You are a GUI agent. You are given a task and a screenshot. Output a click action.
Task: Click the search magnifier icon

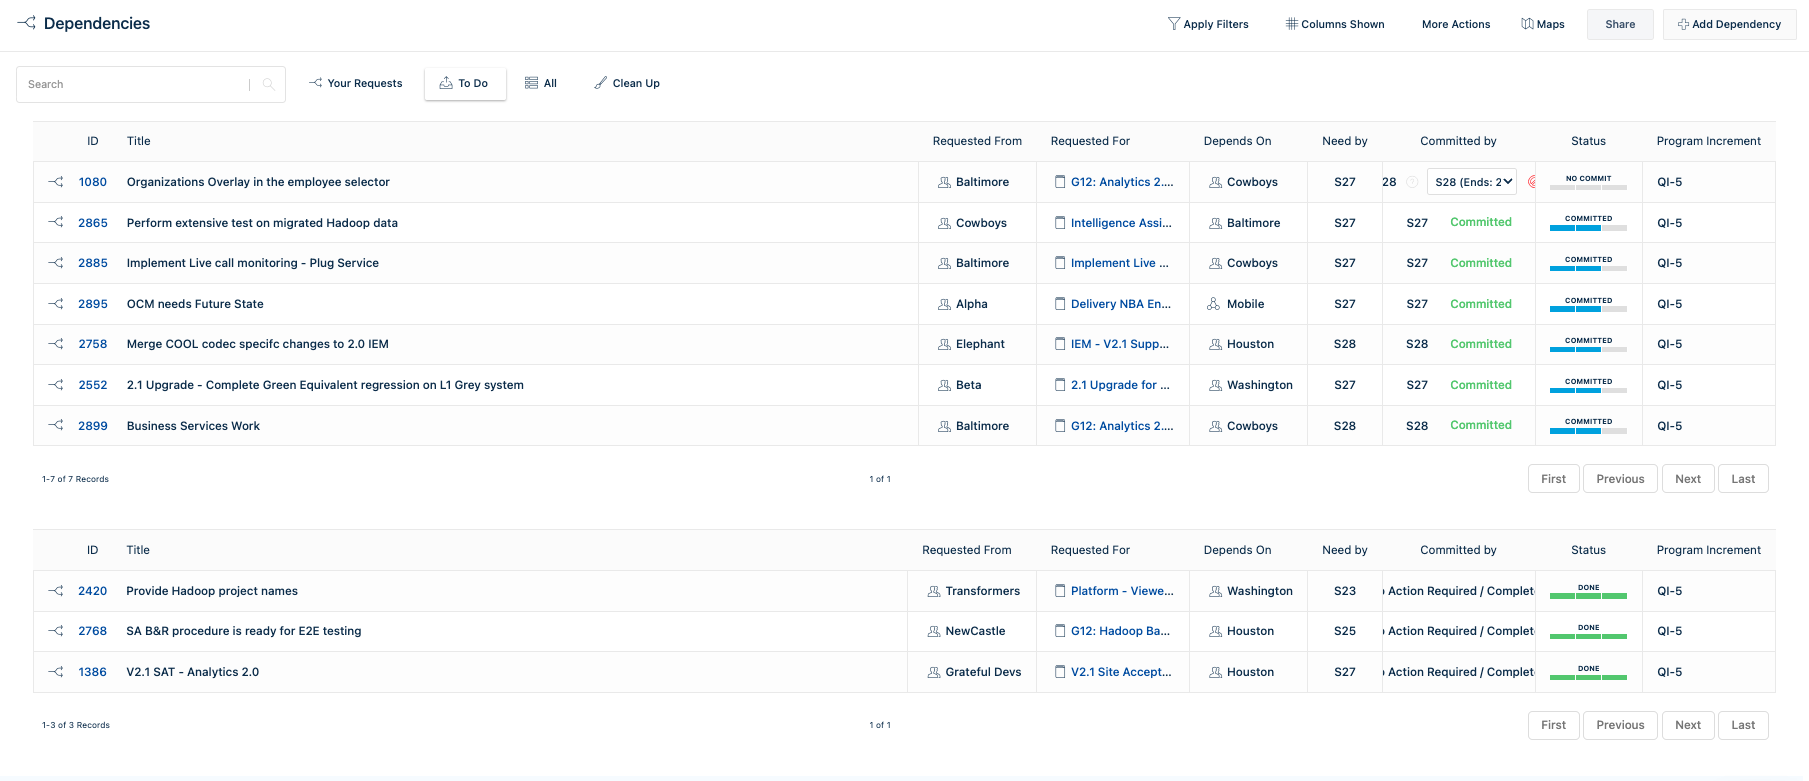pyautogui.click(x=268, y=84)
